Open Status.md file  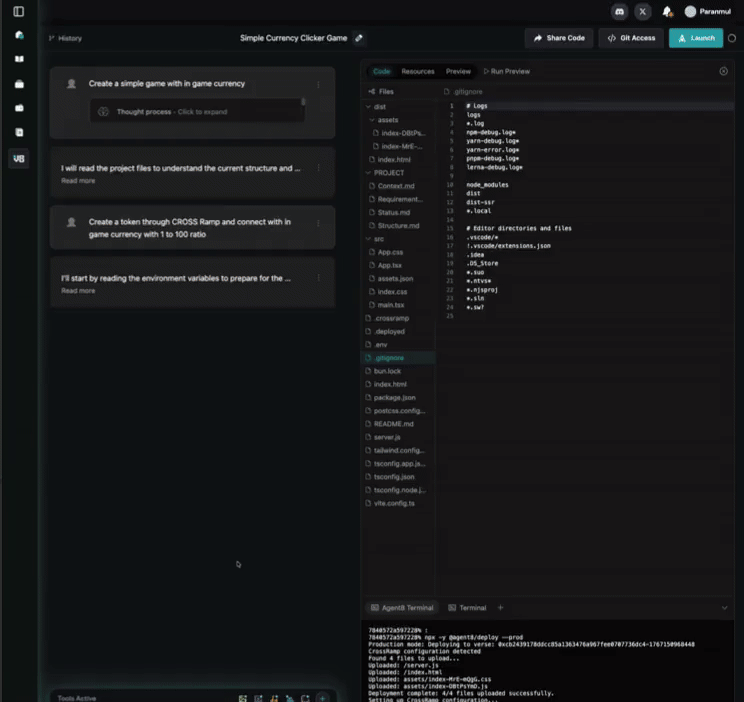394,213
